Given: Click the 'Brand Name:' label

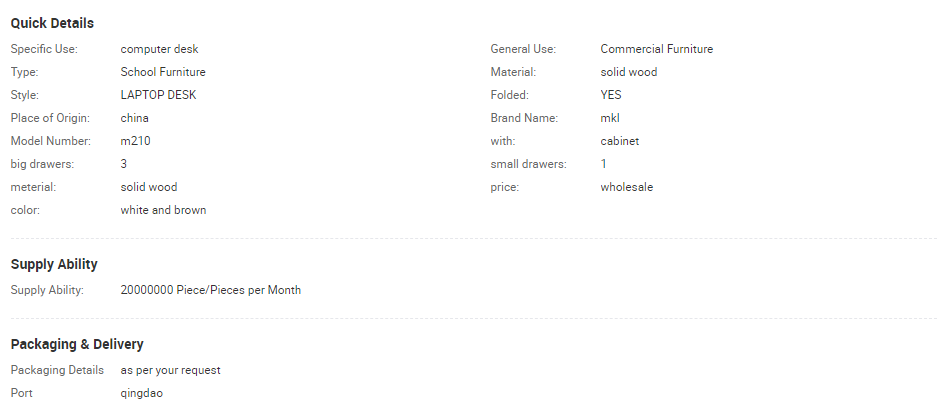Looking at the screenshot, I should point(524,118).
